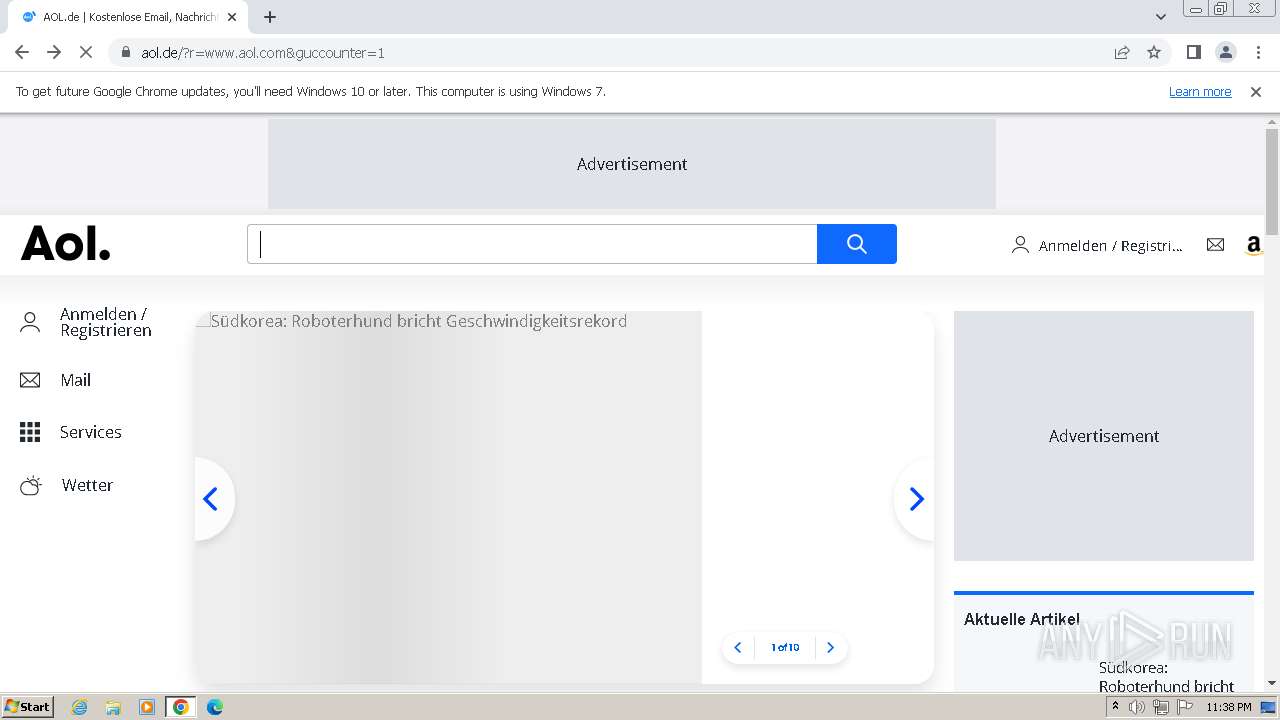Click the header mail envelope icon
1280x720 pixels.
click(1215, 245)
